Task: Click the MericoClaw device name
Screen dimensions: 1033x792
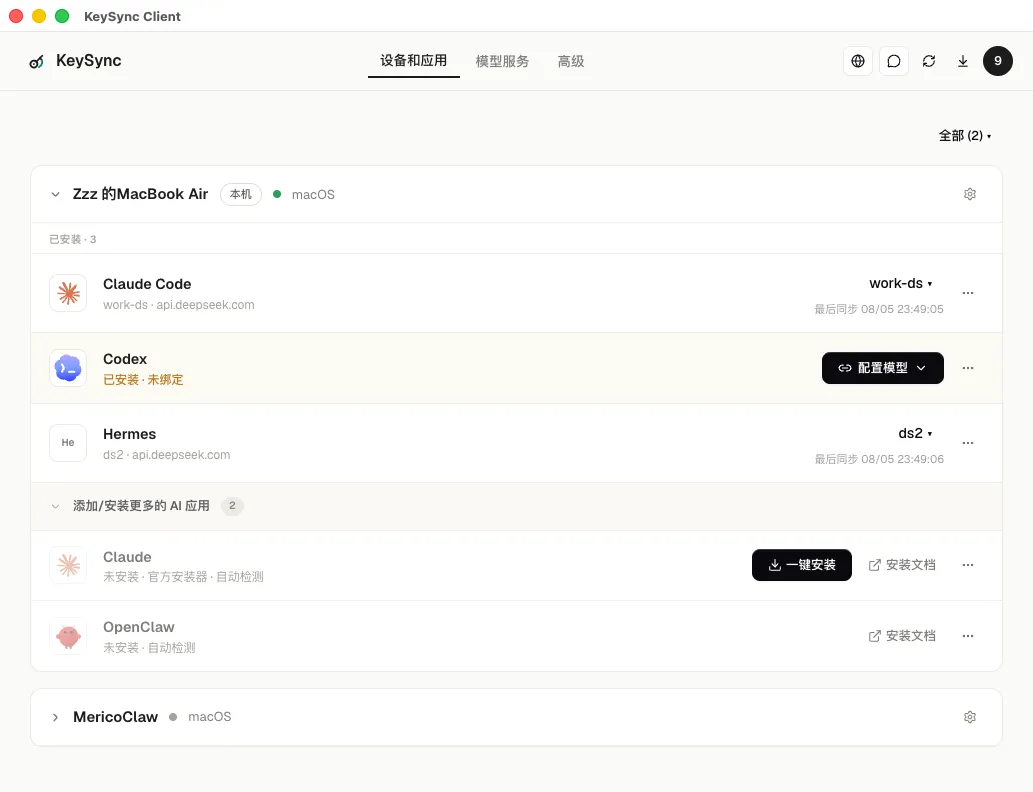Action: click(x=115, y=717)
